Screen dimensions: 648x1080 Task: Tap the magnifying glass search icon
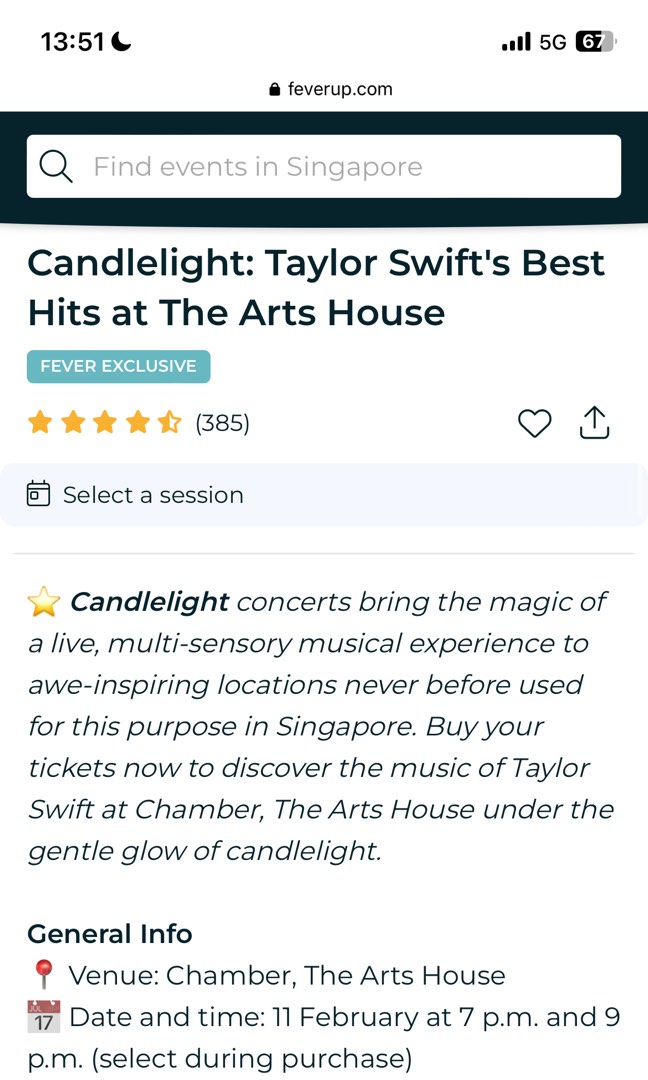(x=56, y=166)
